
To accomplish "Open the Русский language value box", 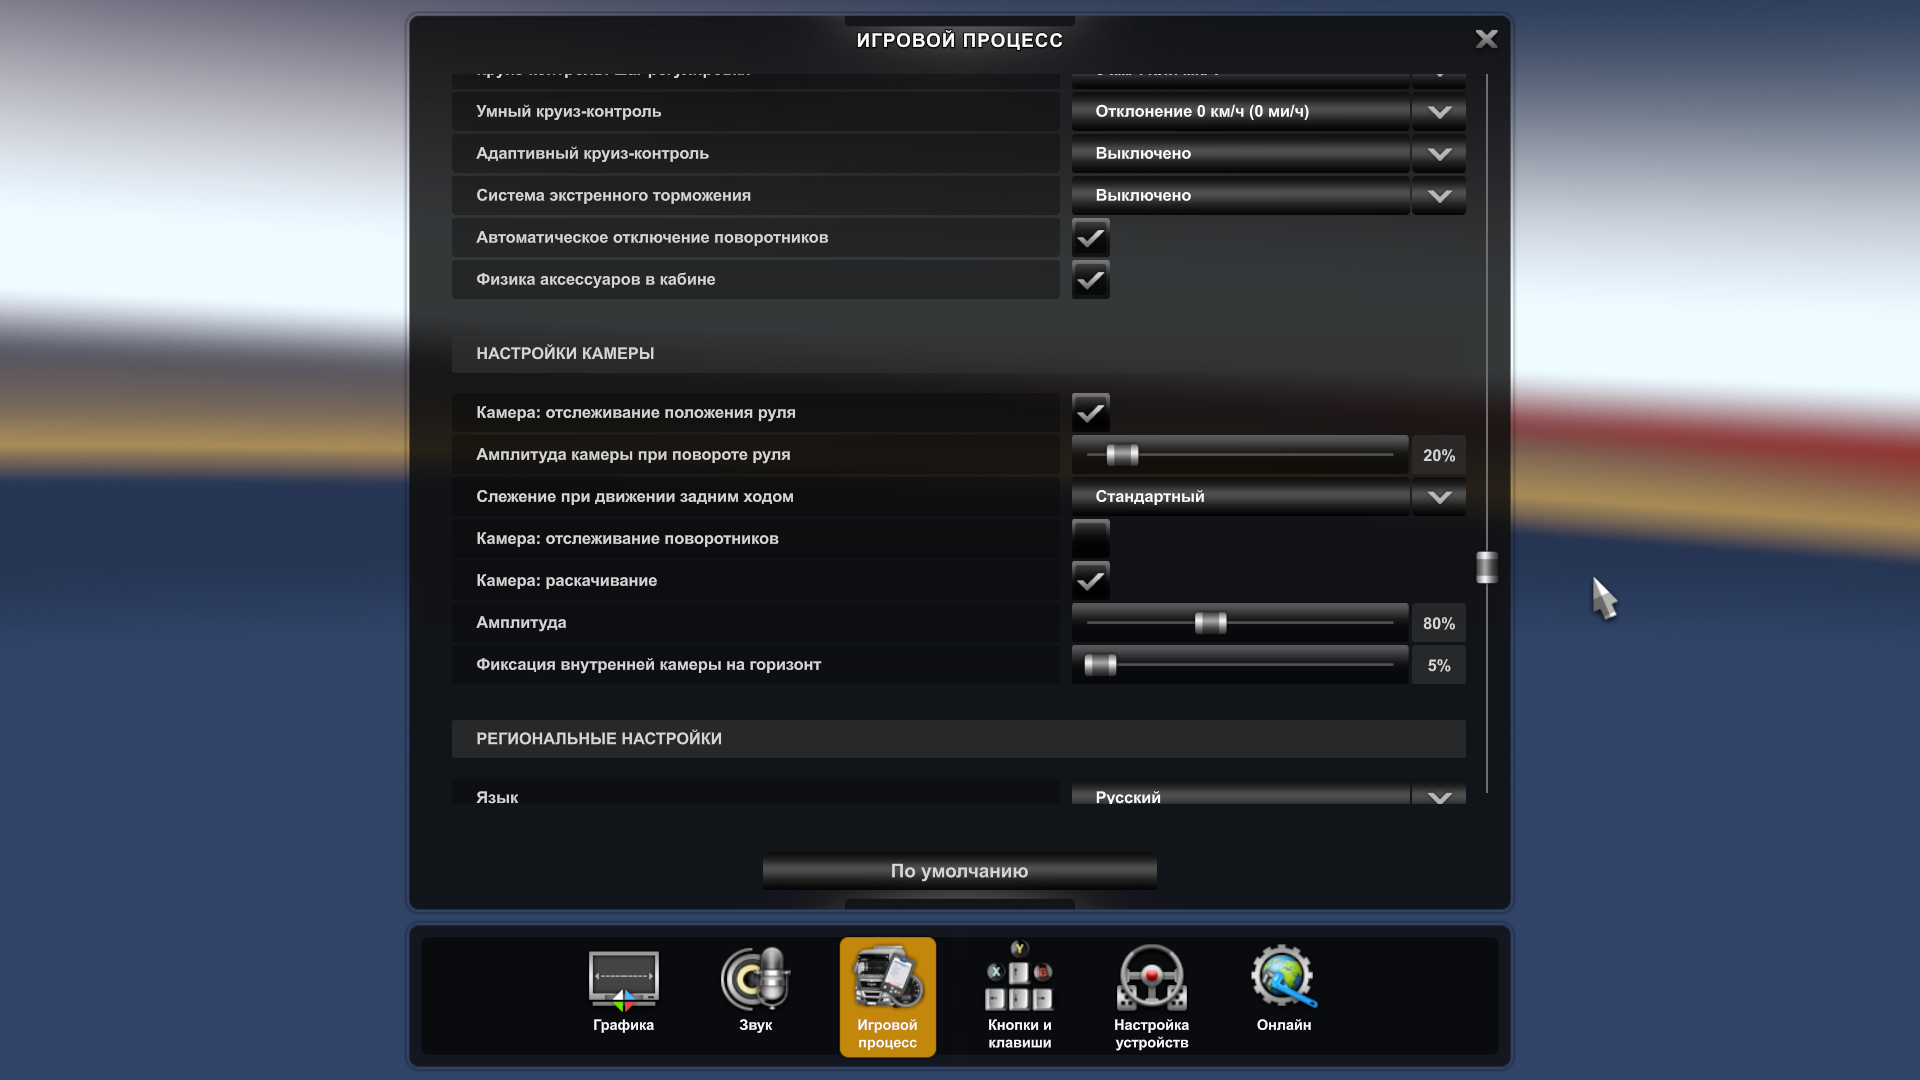I will tap(1240, 795).
